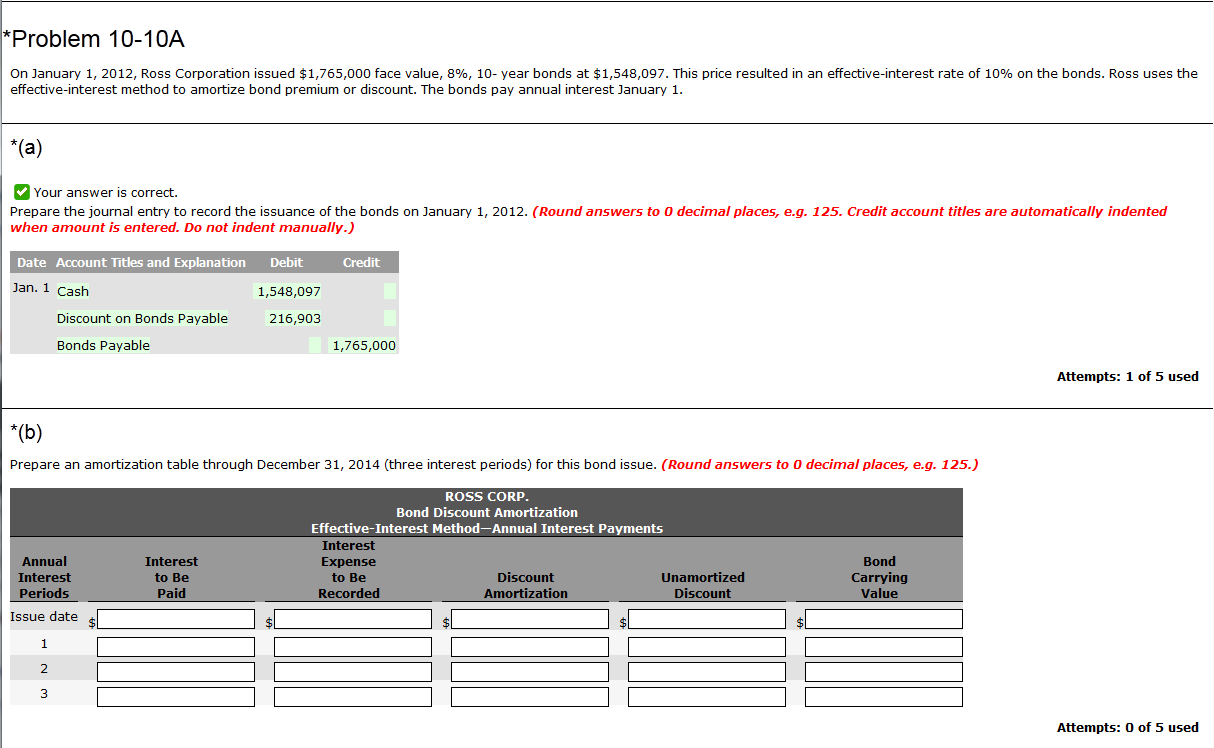Click the "Unamortized Discount" column header
The image size is (1214, 748).
coord(703,585)
